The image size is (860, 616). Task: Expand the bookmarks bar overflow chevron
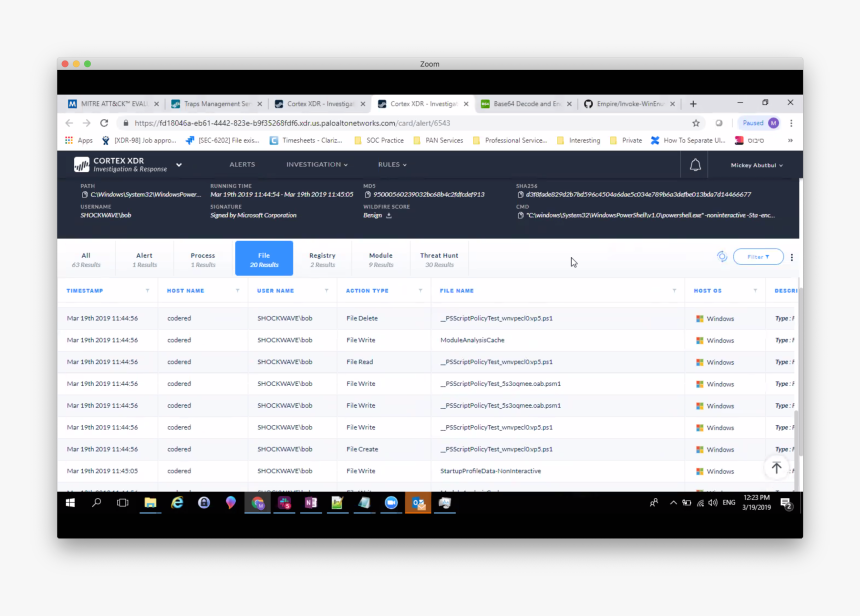[790, 140]
